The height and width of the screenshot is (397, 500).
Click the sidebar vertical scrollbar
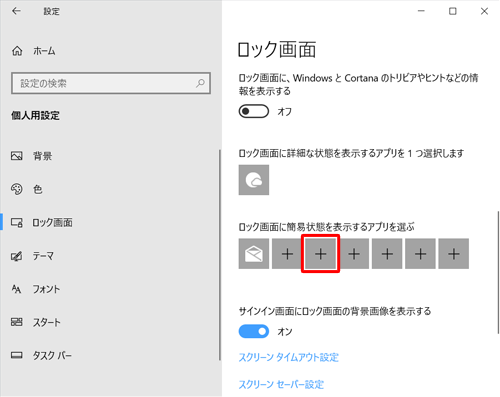(220, 255)
